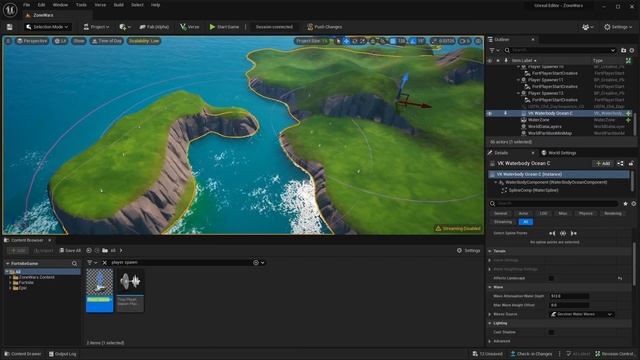Click the Outliner visibility column header eye

pos(490,60)
